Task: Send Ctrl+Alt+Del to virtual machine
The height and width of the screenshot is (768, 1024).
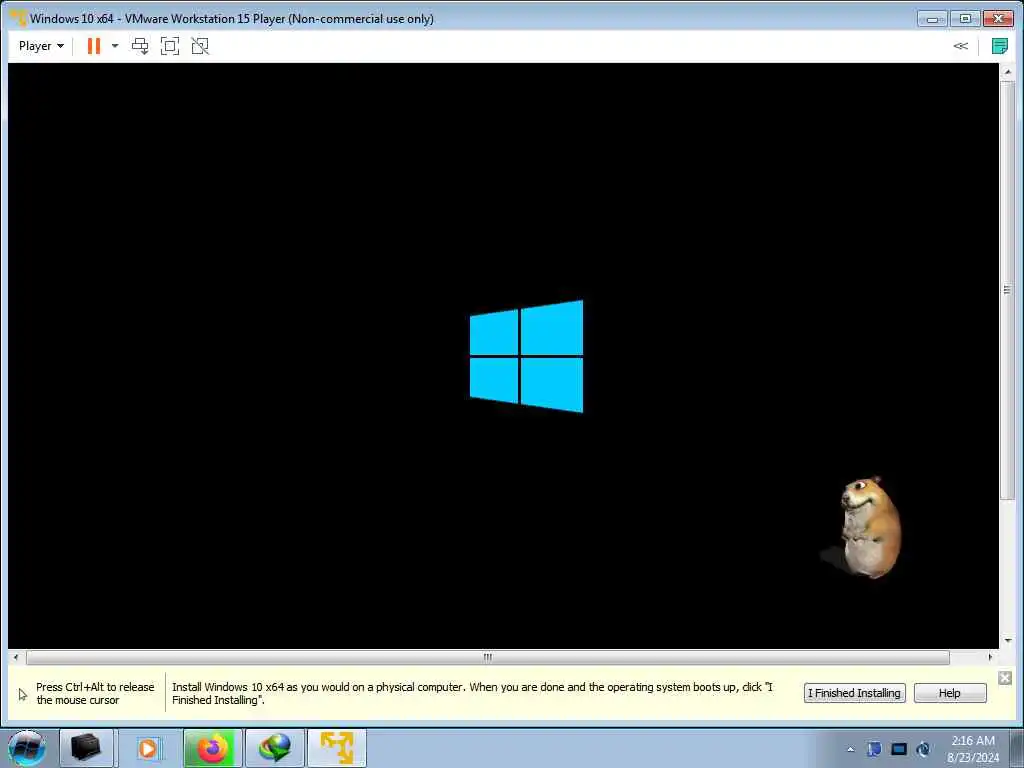Action: (x=140, y=46)
